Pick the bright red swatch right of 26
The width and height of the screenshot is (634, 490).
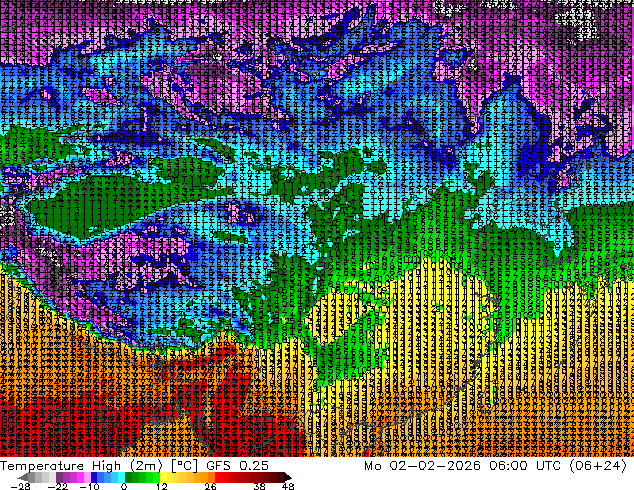[218, 477]
